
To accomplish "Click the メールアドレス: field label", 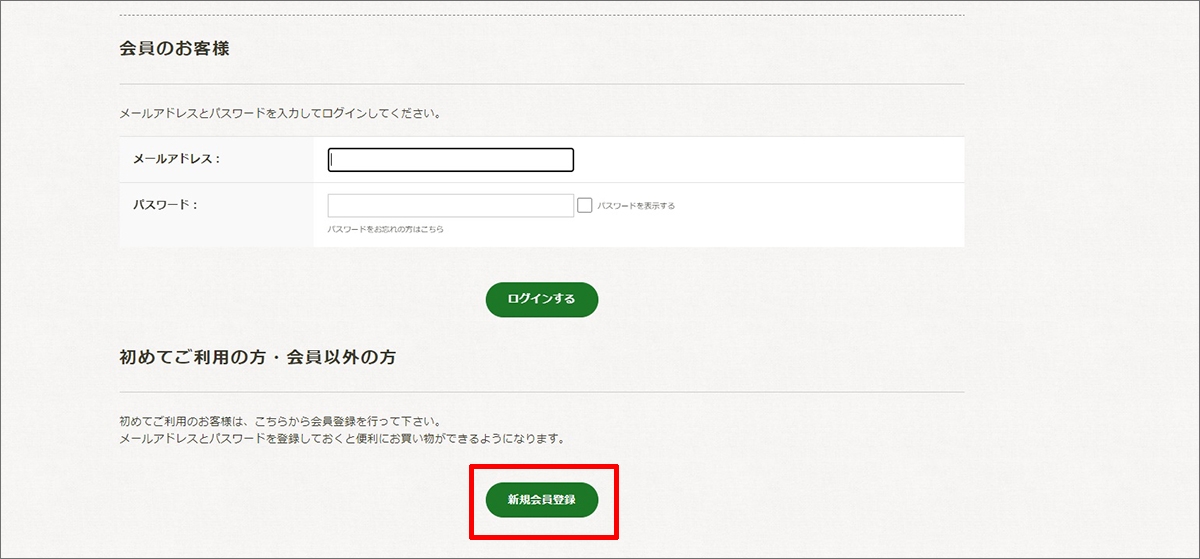I will click(x=176, y=159).
